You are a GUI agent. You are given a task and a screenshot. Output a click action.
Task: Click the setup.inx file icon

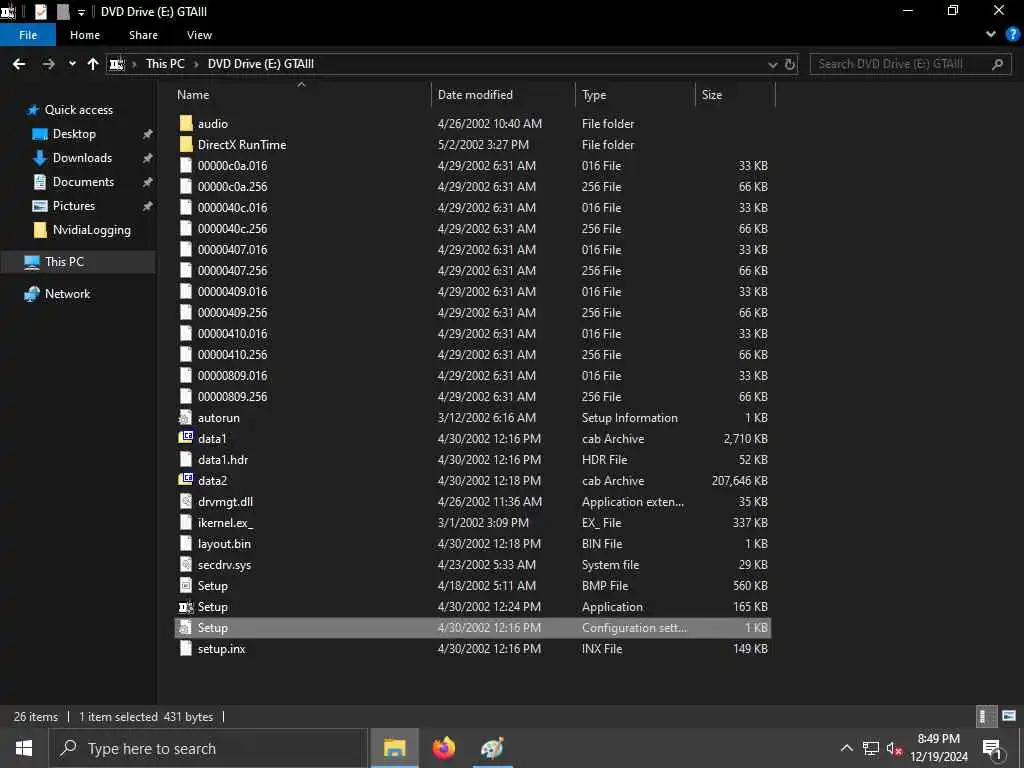coord(186,648)
